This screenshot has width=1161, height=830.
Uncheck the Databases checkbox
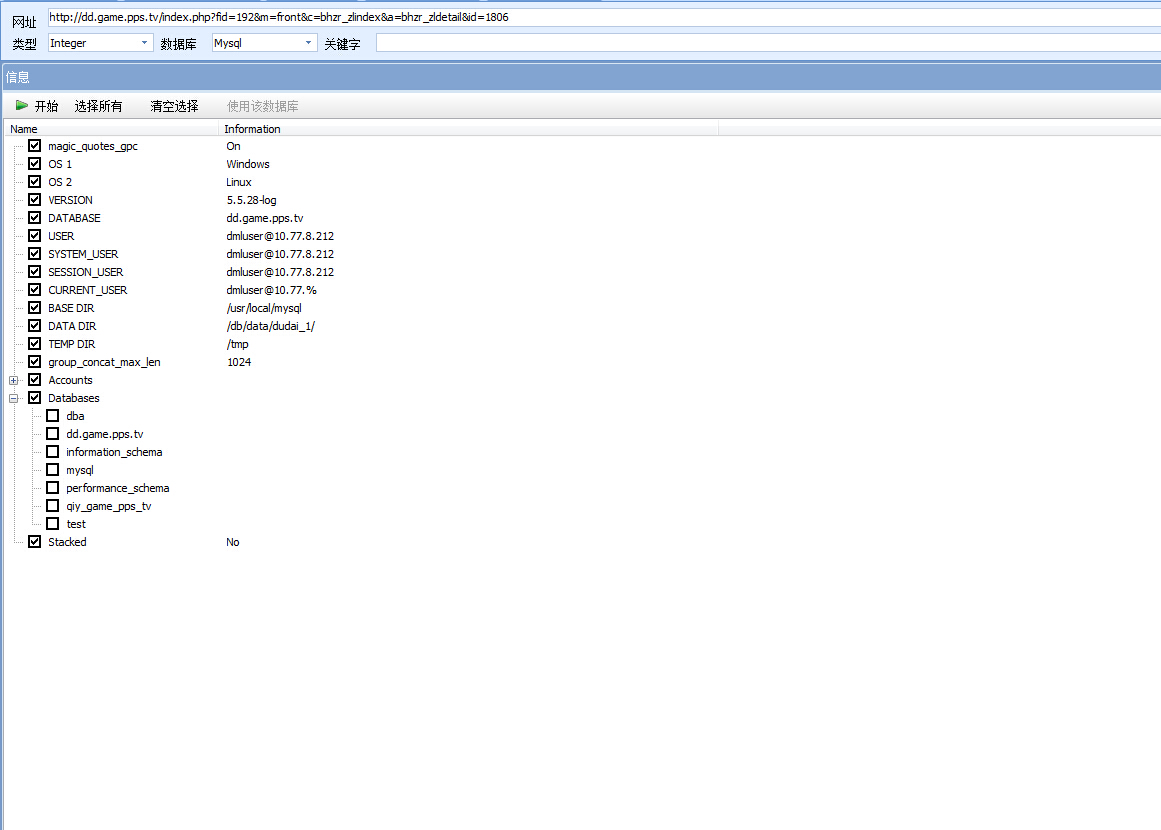(35, 398)
